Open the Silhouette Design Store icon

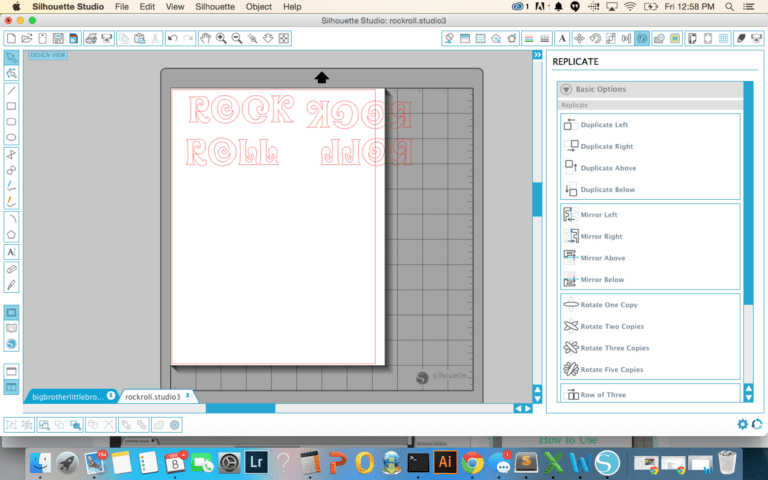tap(11, 344)
